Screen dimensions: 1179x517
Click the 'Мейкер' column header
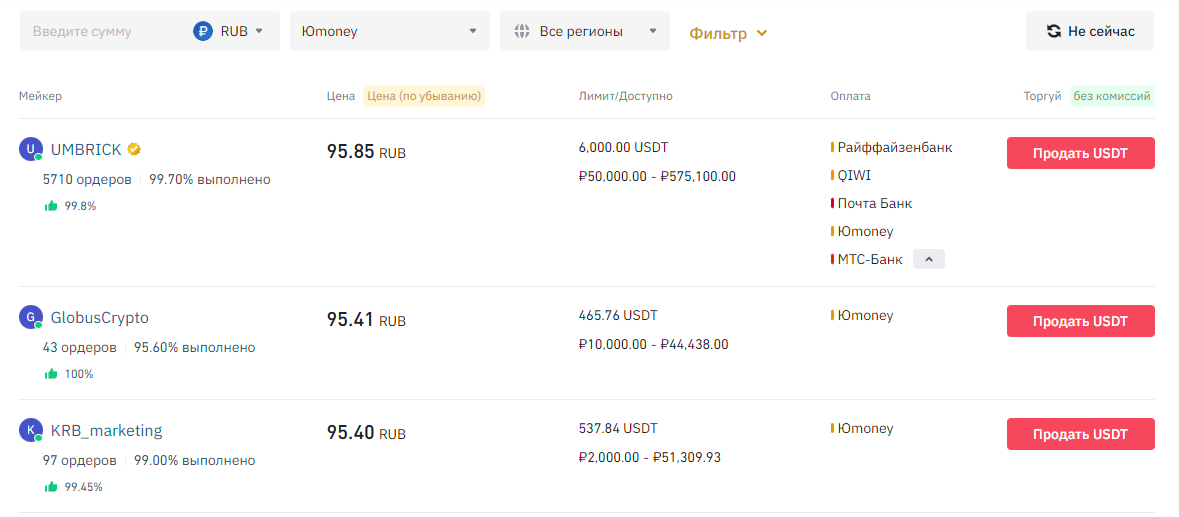point(41,96)
